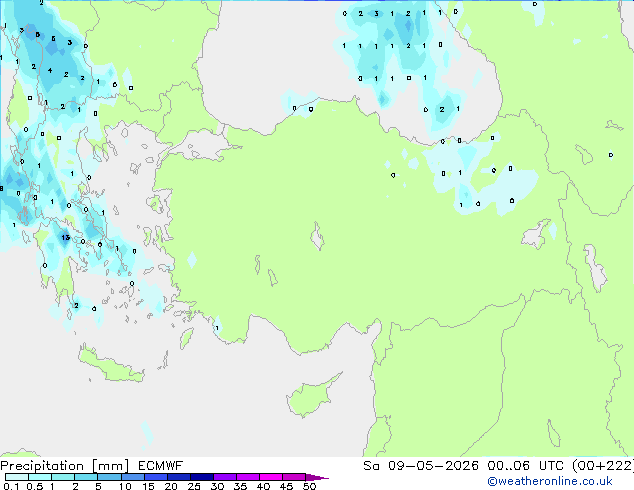Click the 'ECMWF' model label
Image resolution: width=634 pixels, height=490 pixels.
[161, 466]
